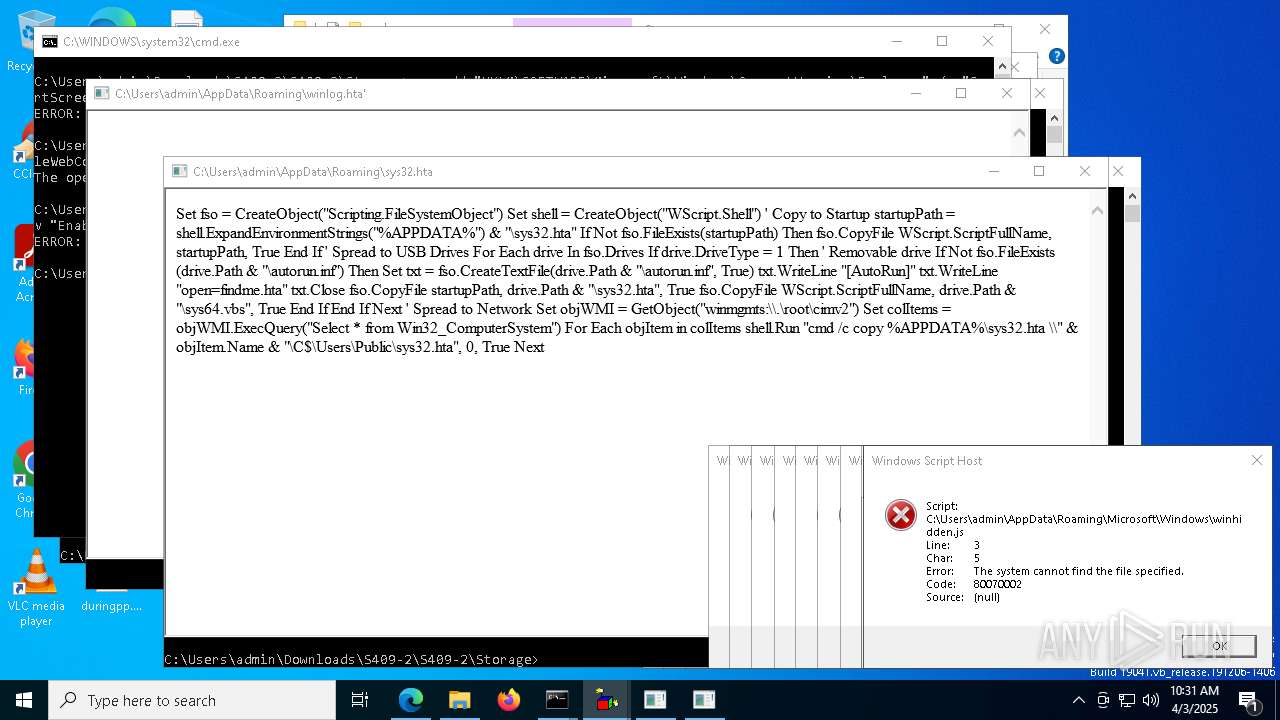The height and width of the screenshot is (720, 1280).
Task: Open Task View from the taskbar
Action: click(x=360, y=700)
